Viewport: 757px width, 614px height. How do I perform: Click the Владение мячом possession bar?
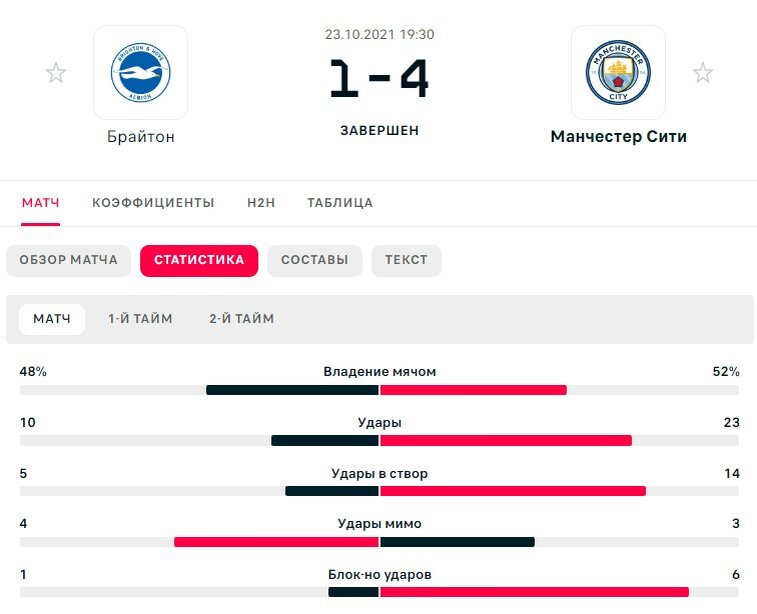coord(379,390)
